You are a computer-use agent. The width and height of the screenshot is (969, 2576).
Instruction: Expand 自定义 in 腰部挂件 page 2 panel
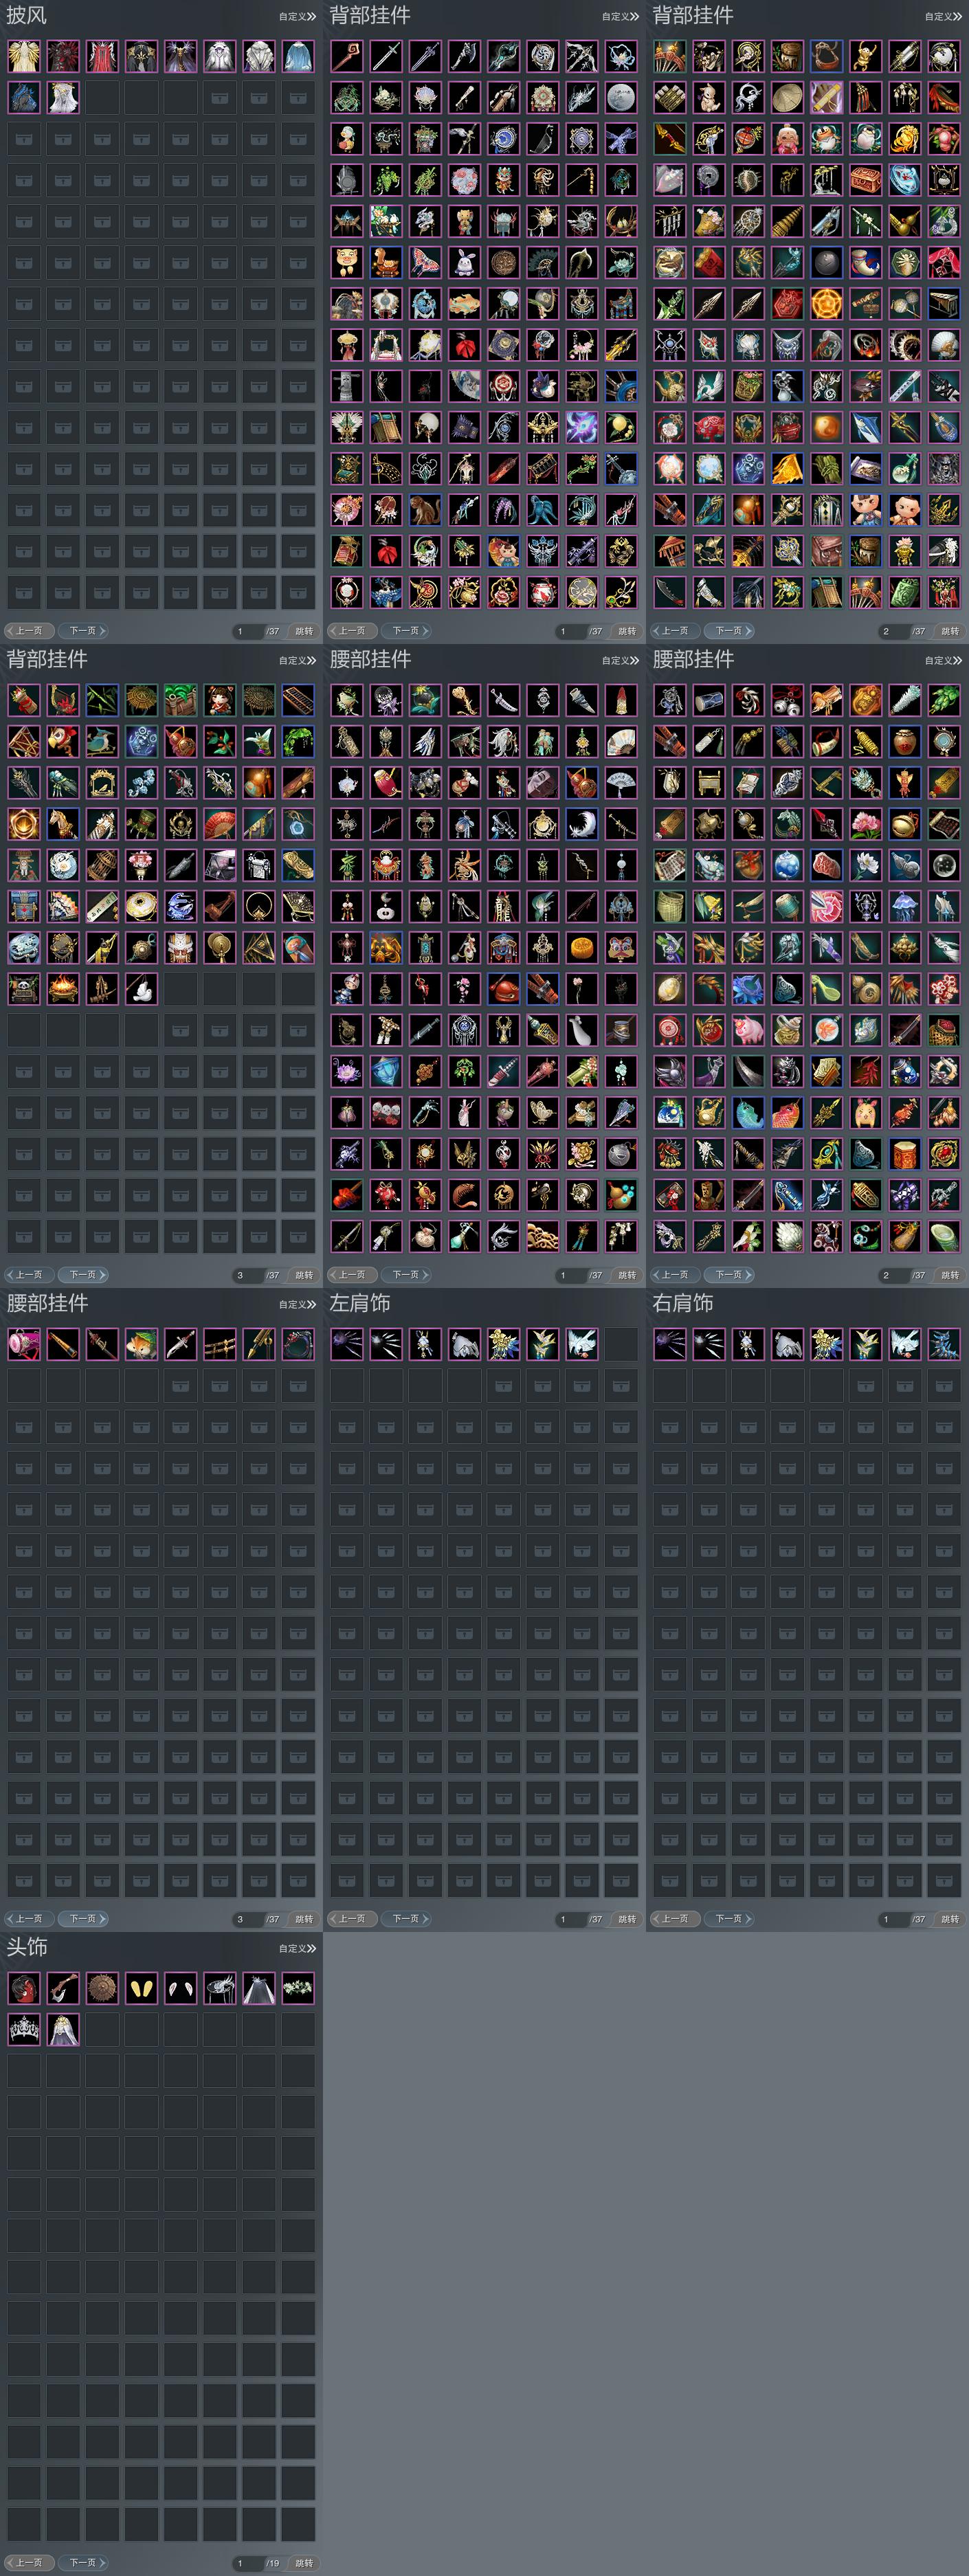click(x=943, y=660)
